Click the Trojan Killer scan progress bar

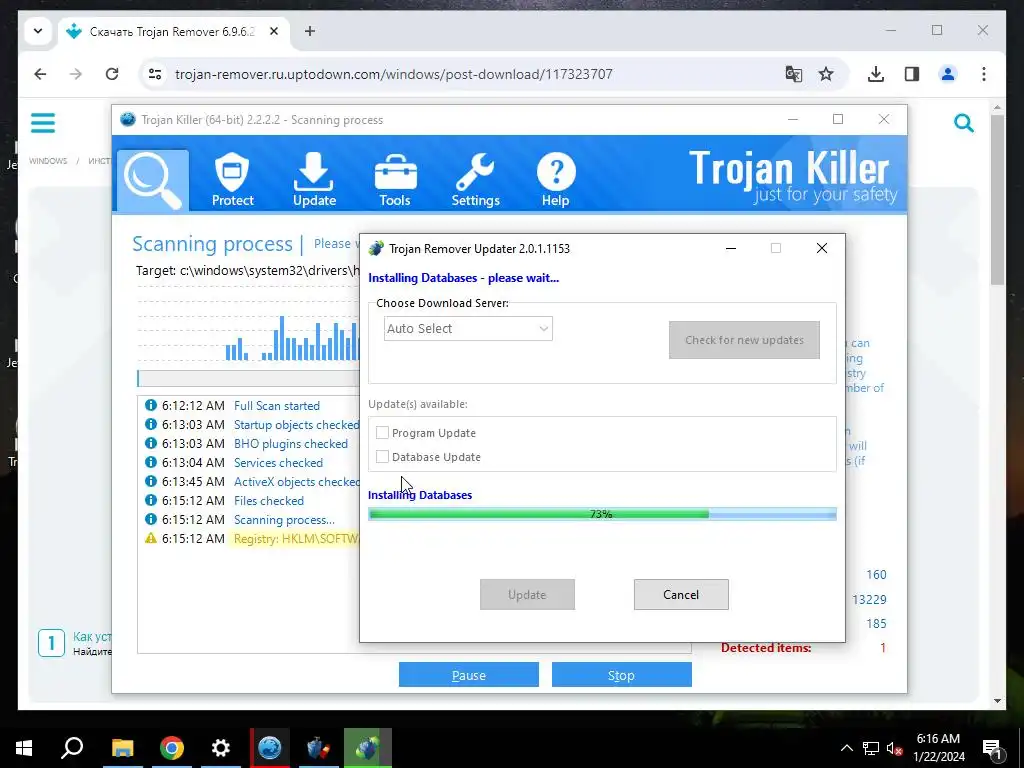(248, 378)
